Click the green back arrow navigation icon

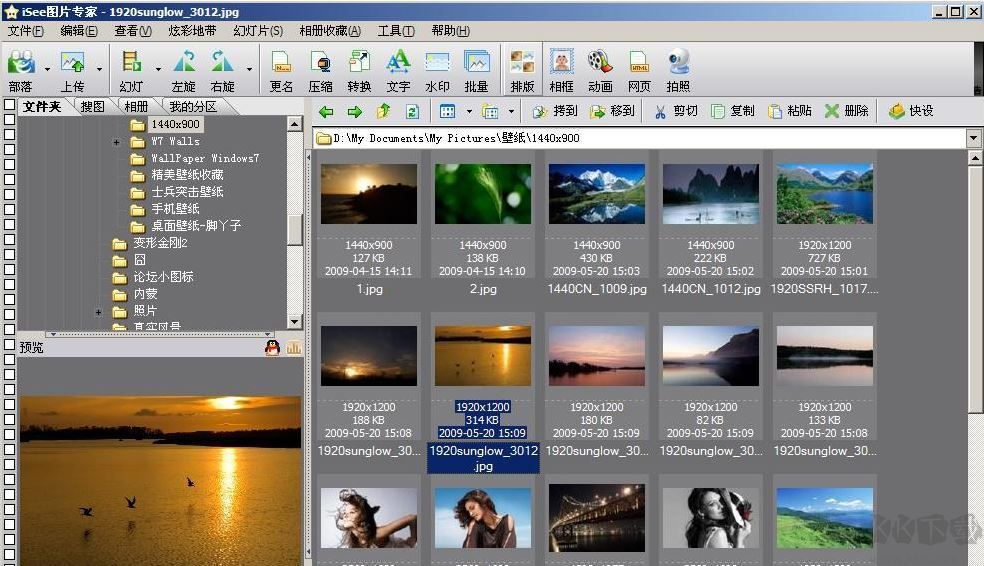pyautogui.click(x=326, y=111)
